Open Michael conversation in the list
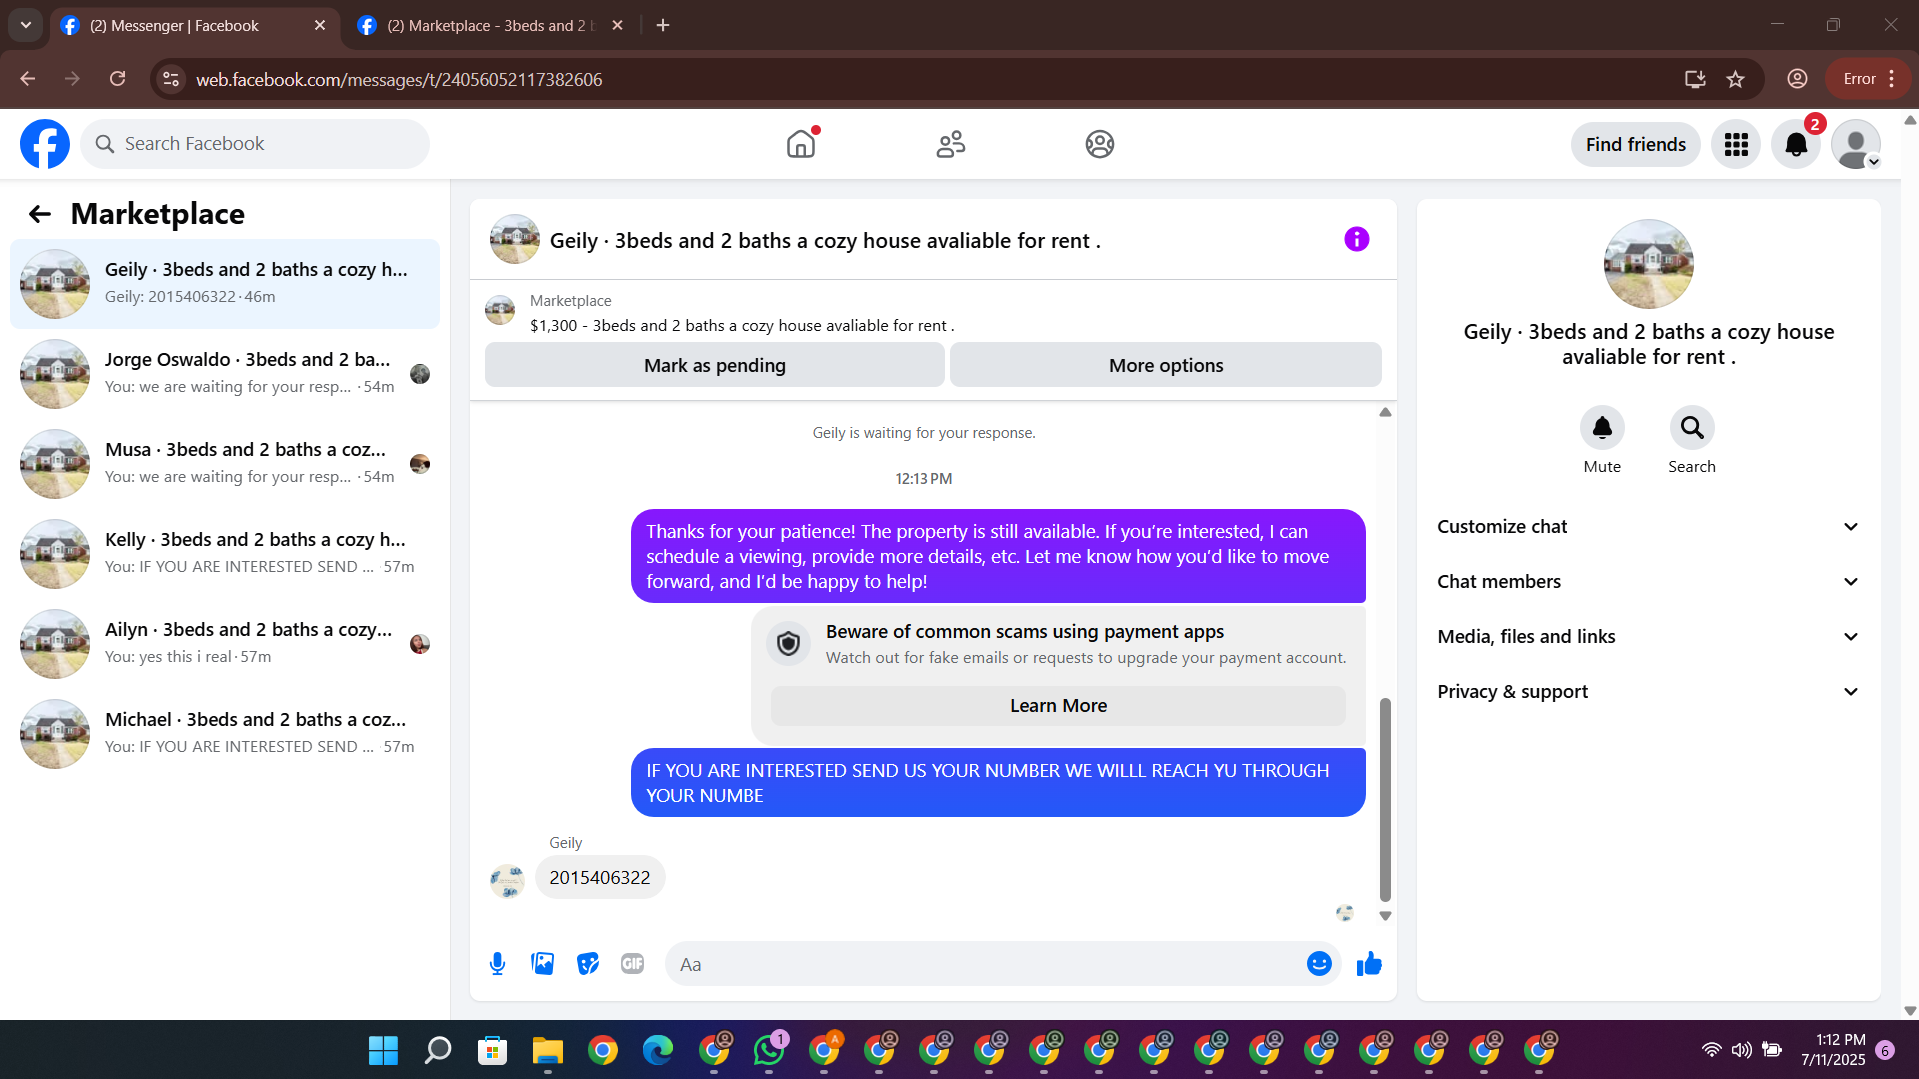The height and width of the screenshot is (1079, 1919). point(225,734)
